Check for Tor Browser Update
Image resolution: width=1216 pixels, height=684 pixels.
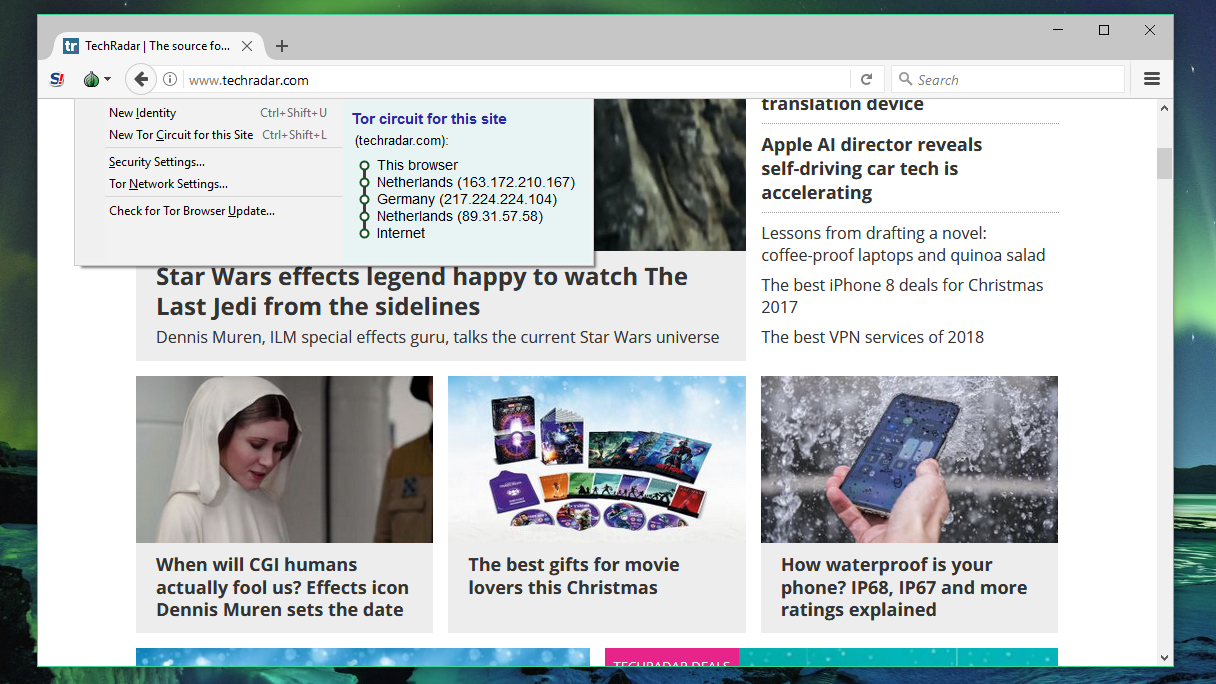(191, 211)
